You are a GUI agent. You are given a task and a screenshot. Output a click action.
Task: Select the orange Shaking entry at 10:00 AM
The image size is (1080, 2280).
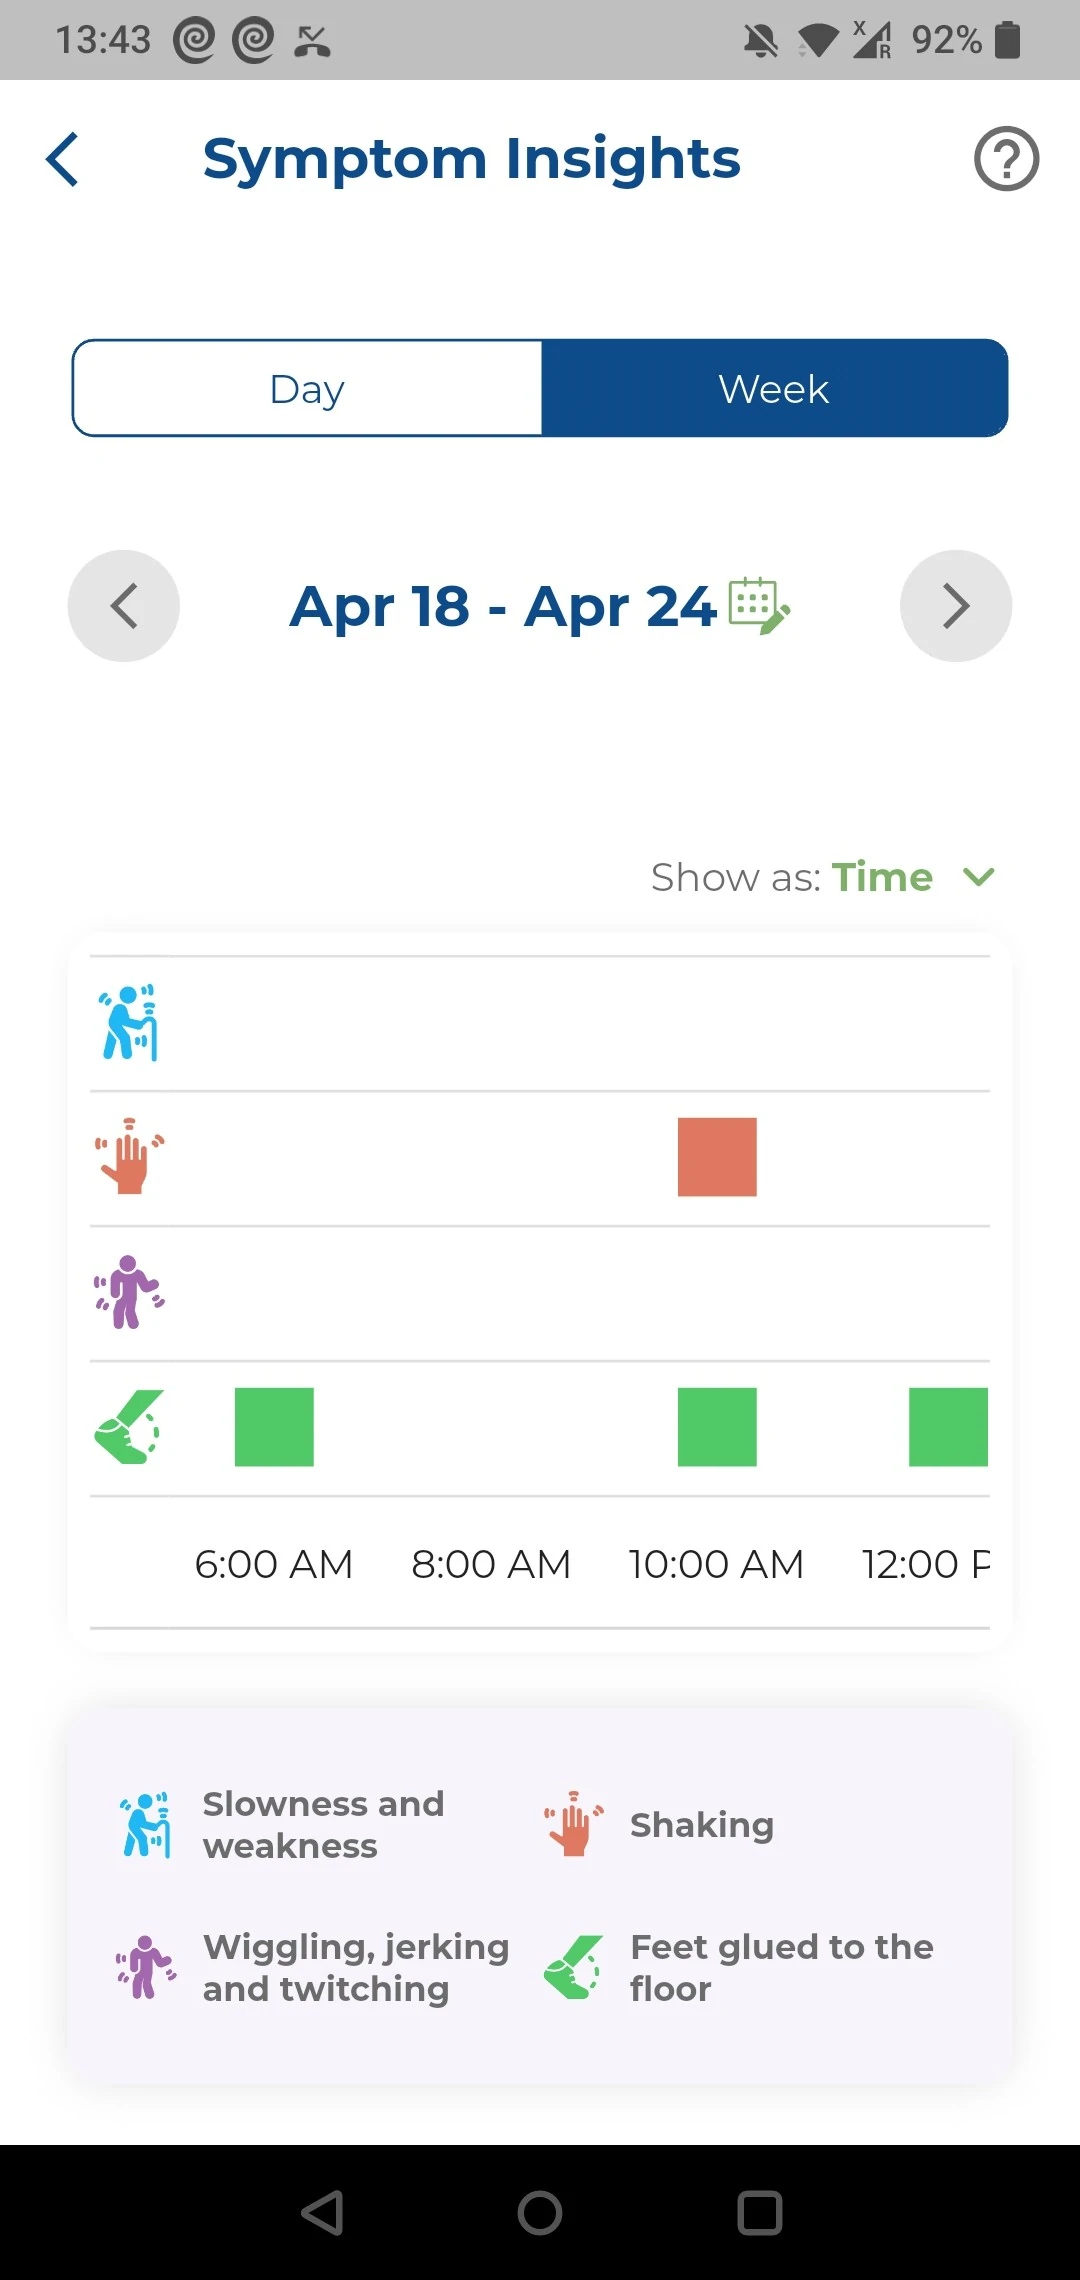[x=717, y=1157]
